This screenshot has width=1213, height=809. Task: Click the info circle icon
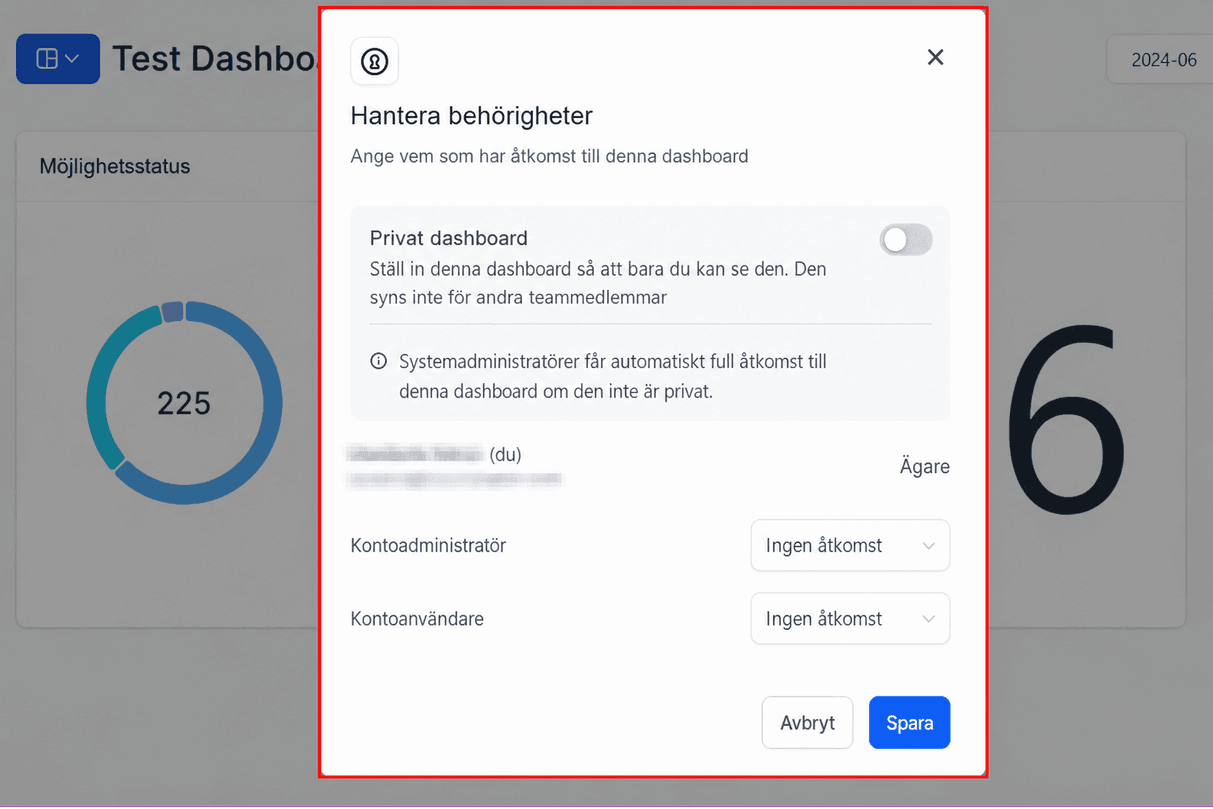coord(378,361)
